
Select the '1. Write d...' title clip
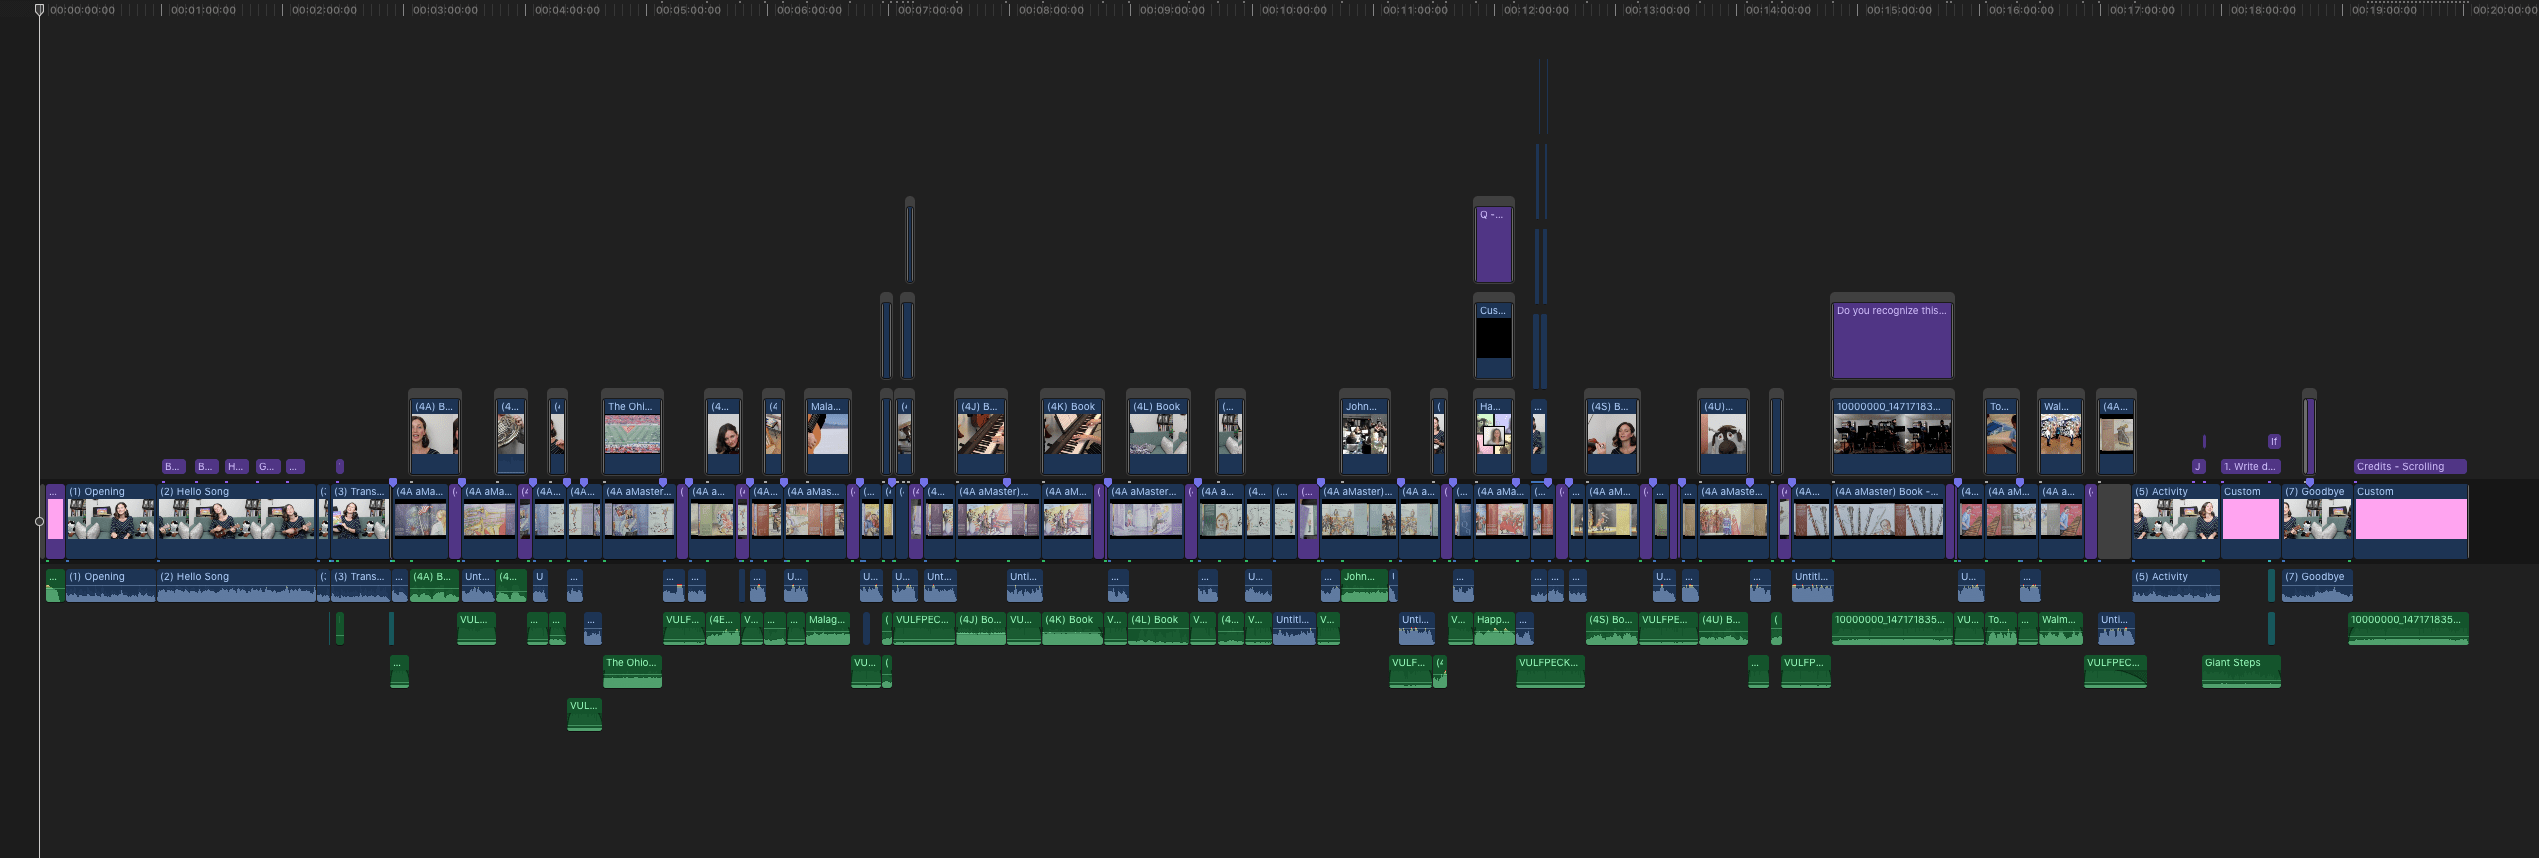coord(2251,466)
